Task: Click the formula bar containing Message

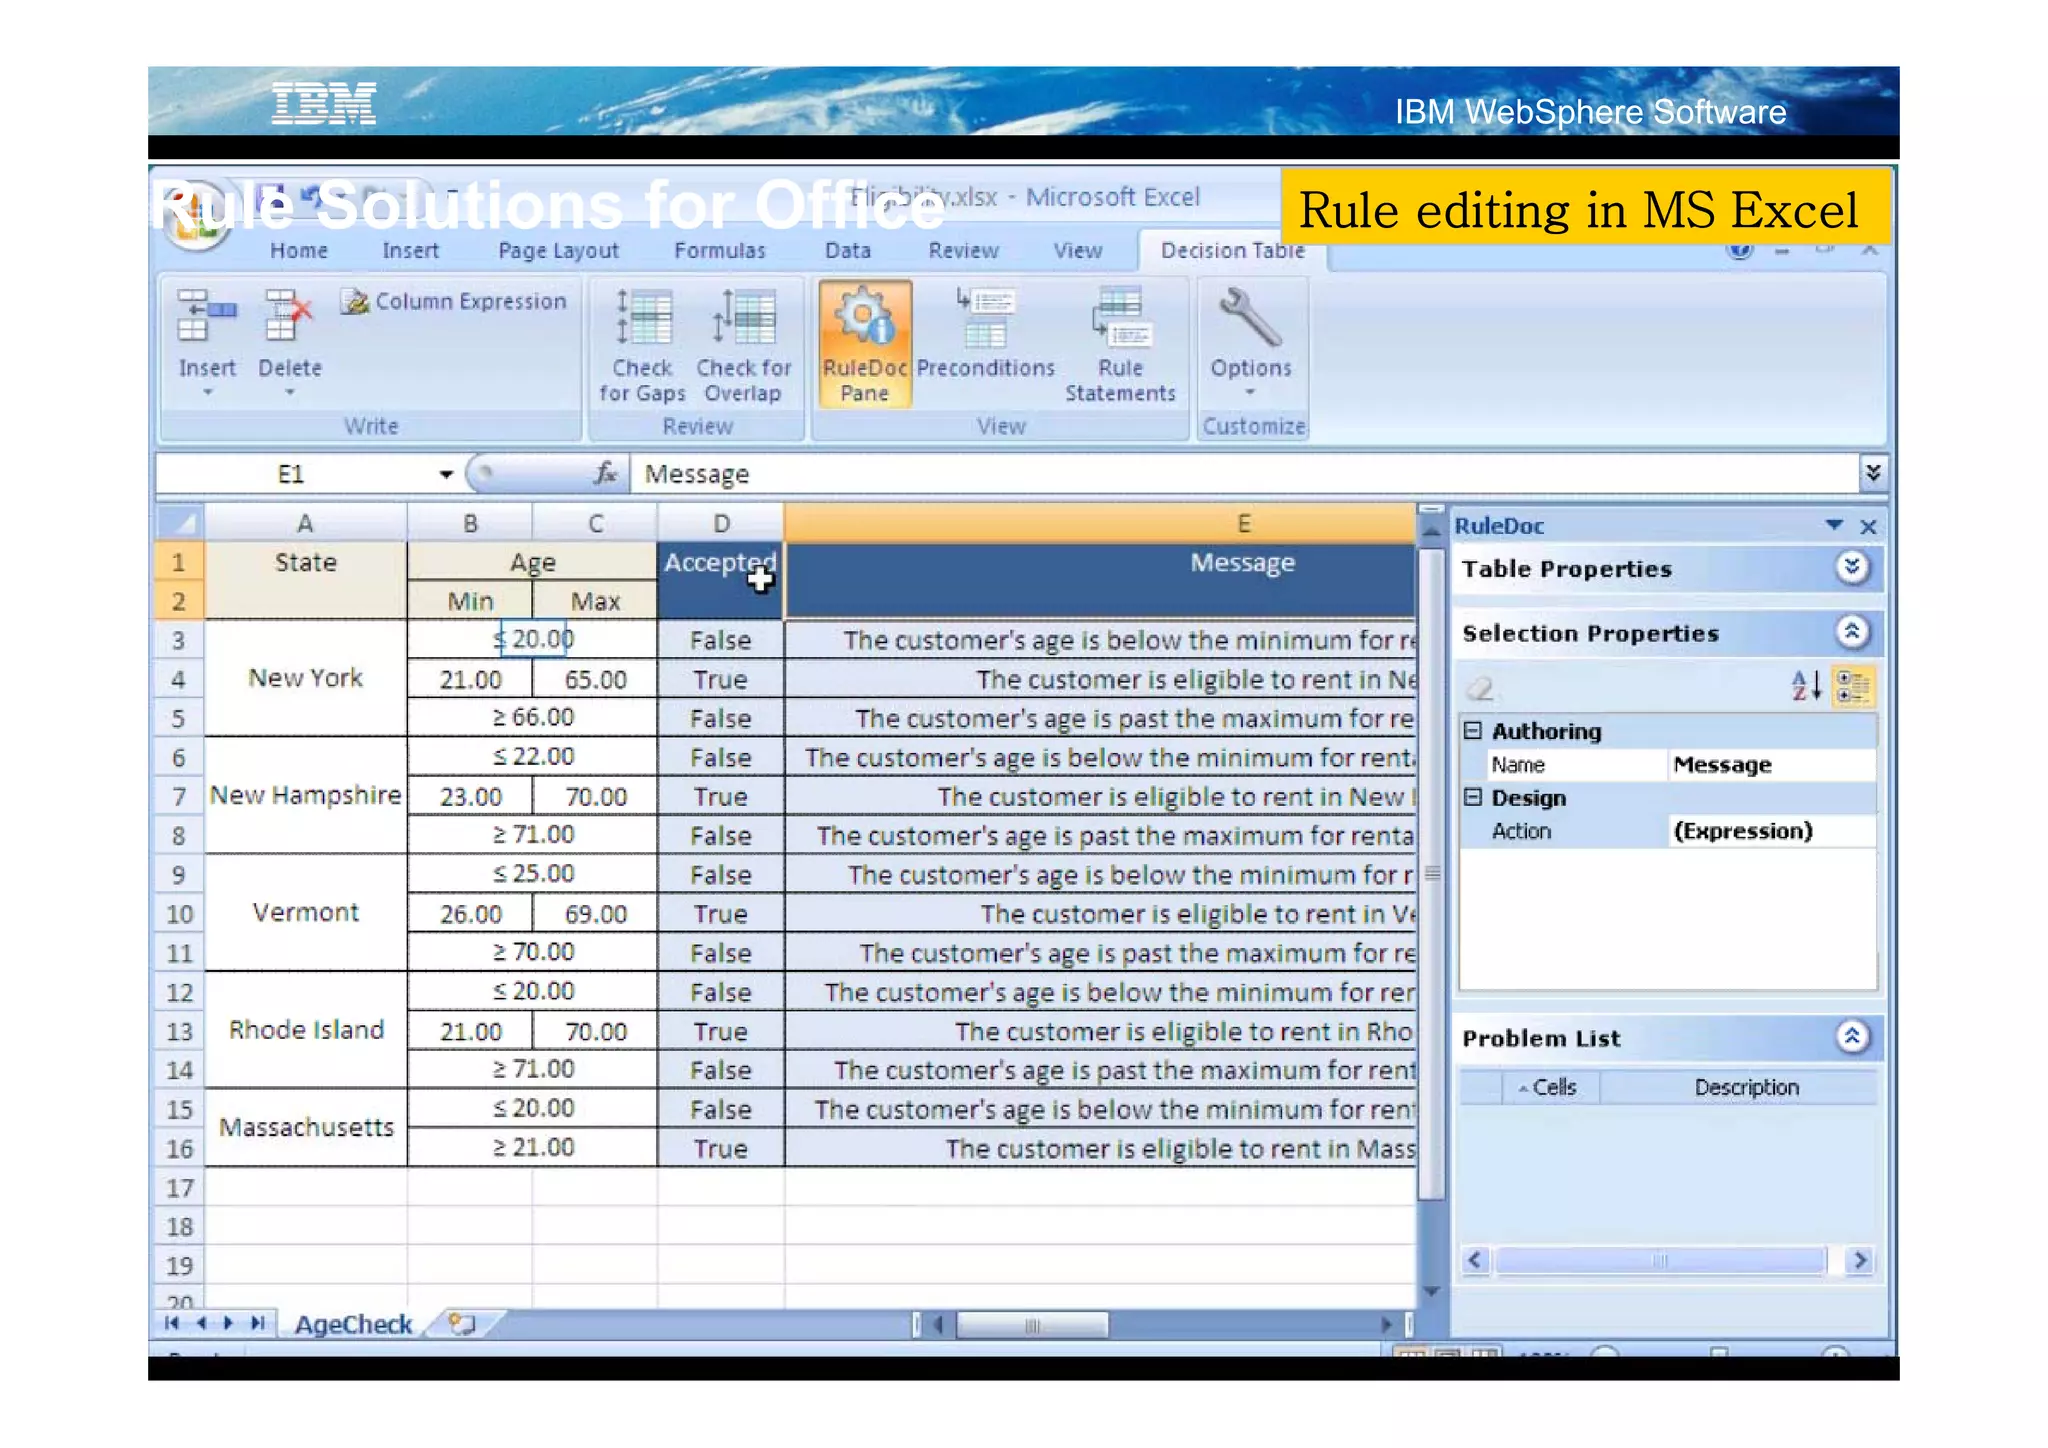Action: (1245, 474)
